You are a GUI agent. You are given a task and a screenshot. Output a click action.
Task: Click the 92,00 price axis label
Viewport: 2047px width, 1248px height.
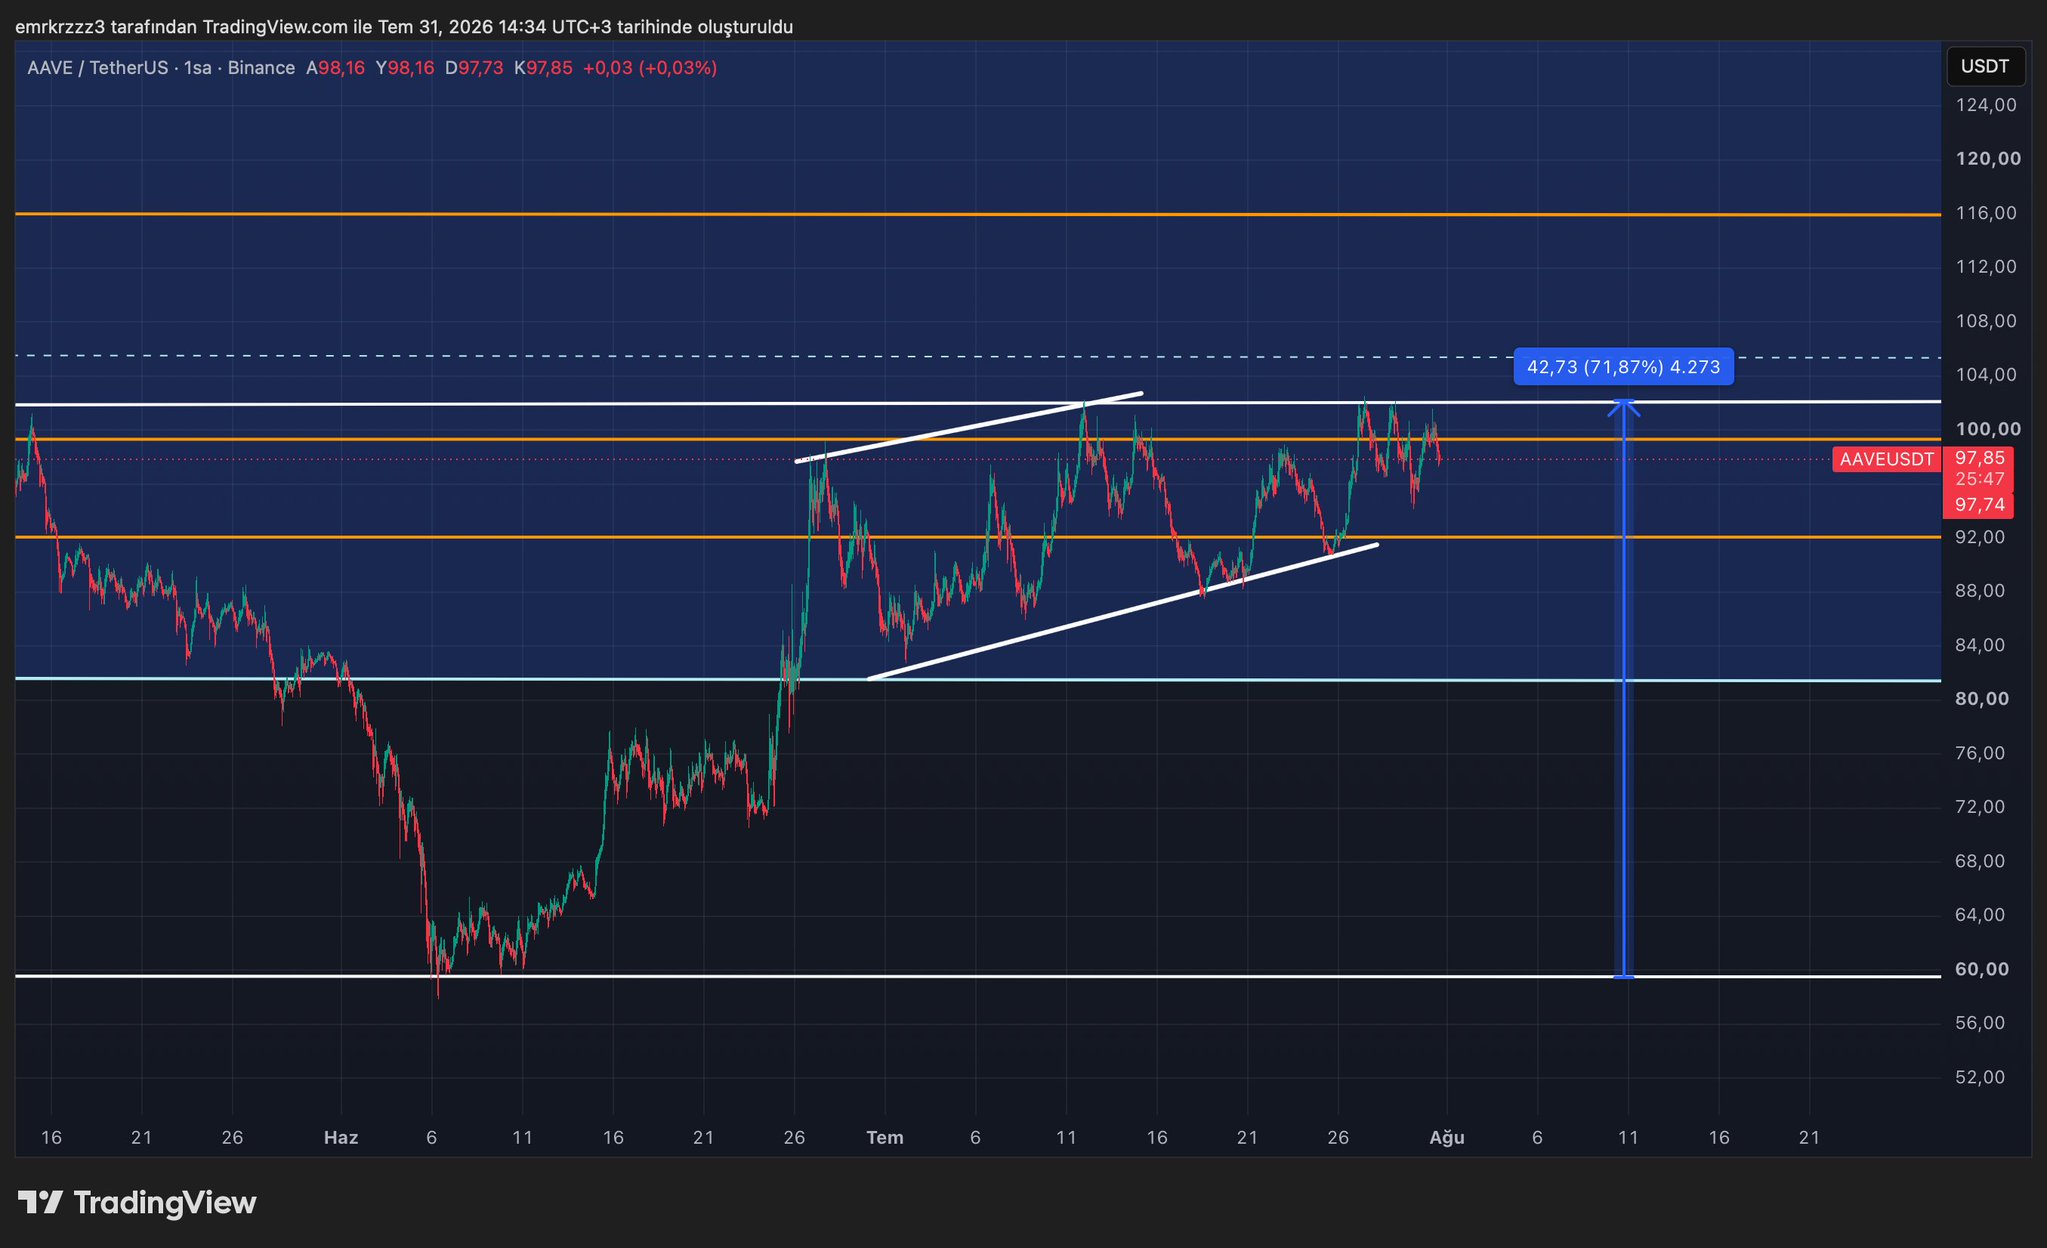click(1980, 537)
